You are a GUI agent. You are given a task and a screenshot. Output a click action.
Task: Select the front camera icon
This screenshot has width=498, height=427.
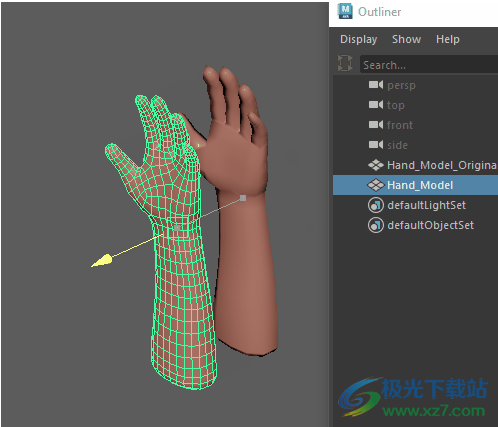coord(376,125)
